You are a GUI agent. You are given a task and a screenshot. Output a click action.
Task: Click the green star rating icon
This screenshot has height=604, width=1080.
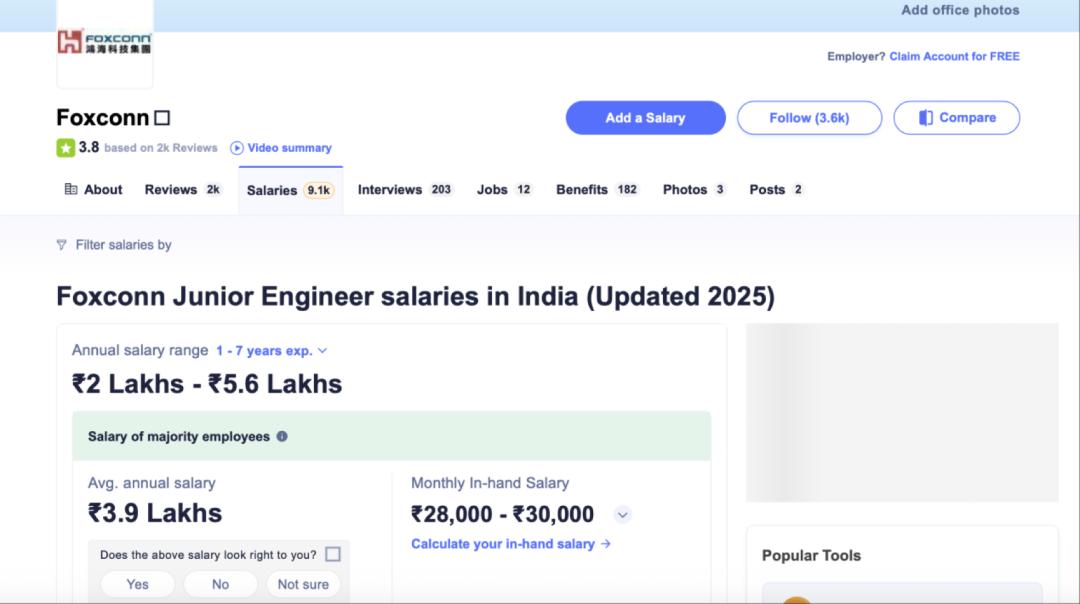pos(65,148)
